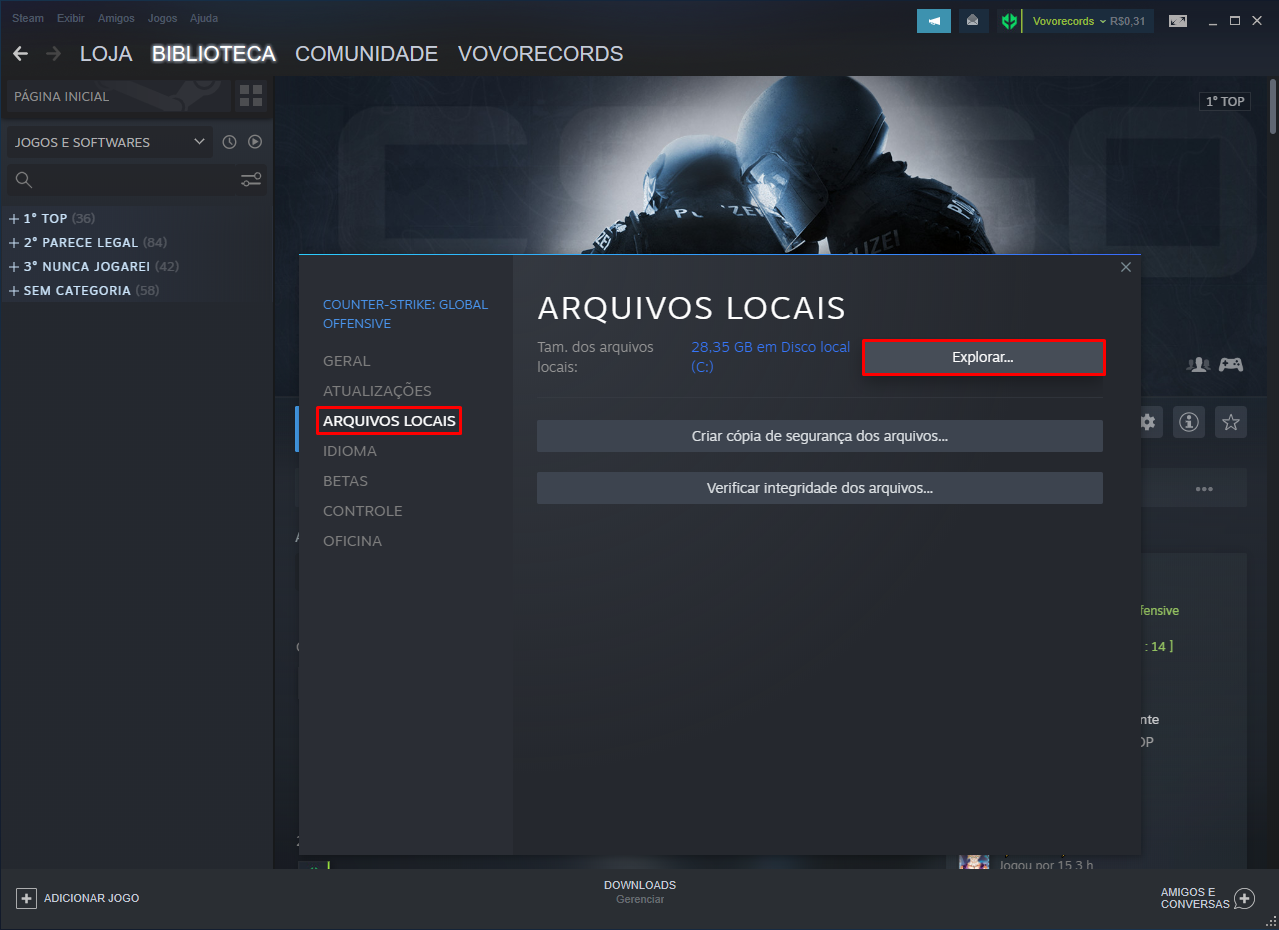Toggle ready-to-play filter icon
This screenshot has height=930, width=1279.
pos(255,142)
